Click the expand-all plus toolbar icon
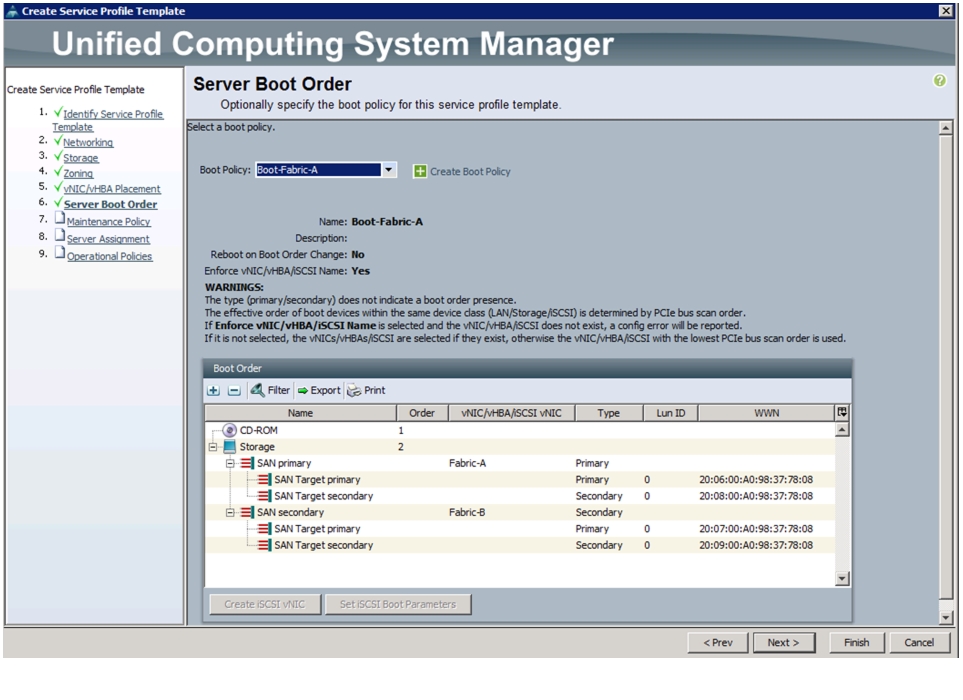The height and width of the screenshot is (700, 963). click(x=213, y=391)
